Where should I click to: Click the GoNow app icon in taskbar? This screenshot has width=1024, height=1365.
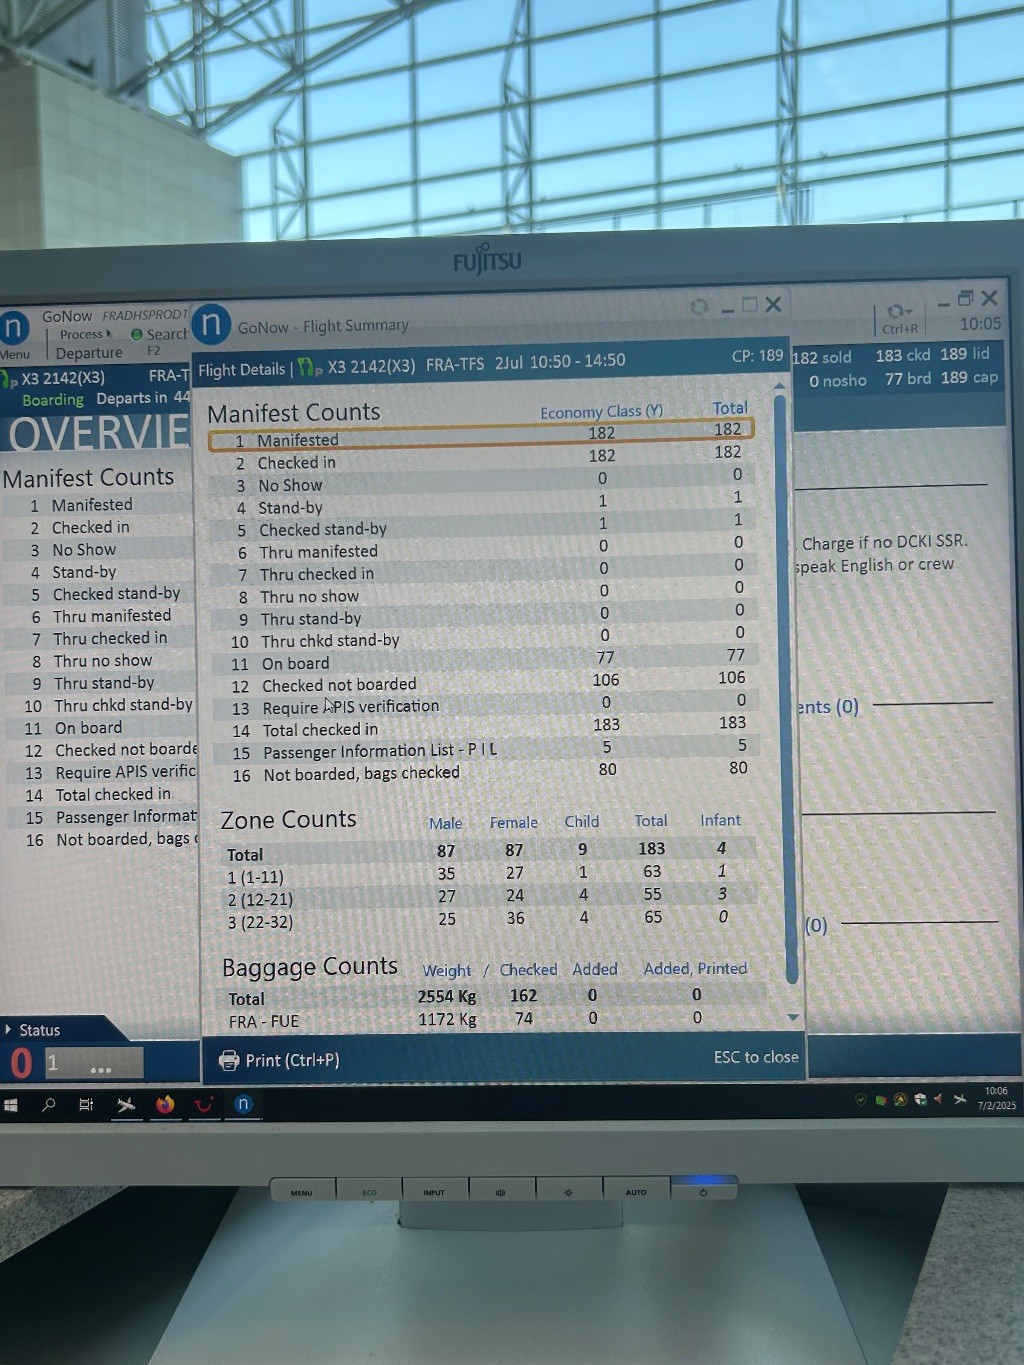tap(243, 1104)
